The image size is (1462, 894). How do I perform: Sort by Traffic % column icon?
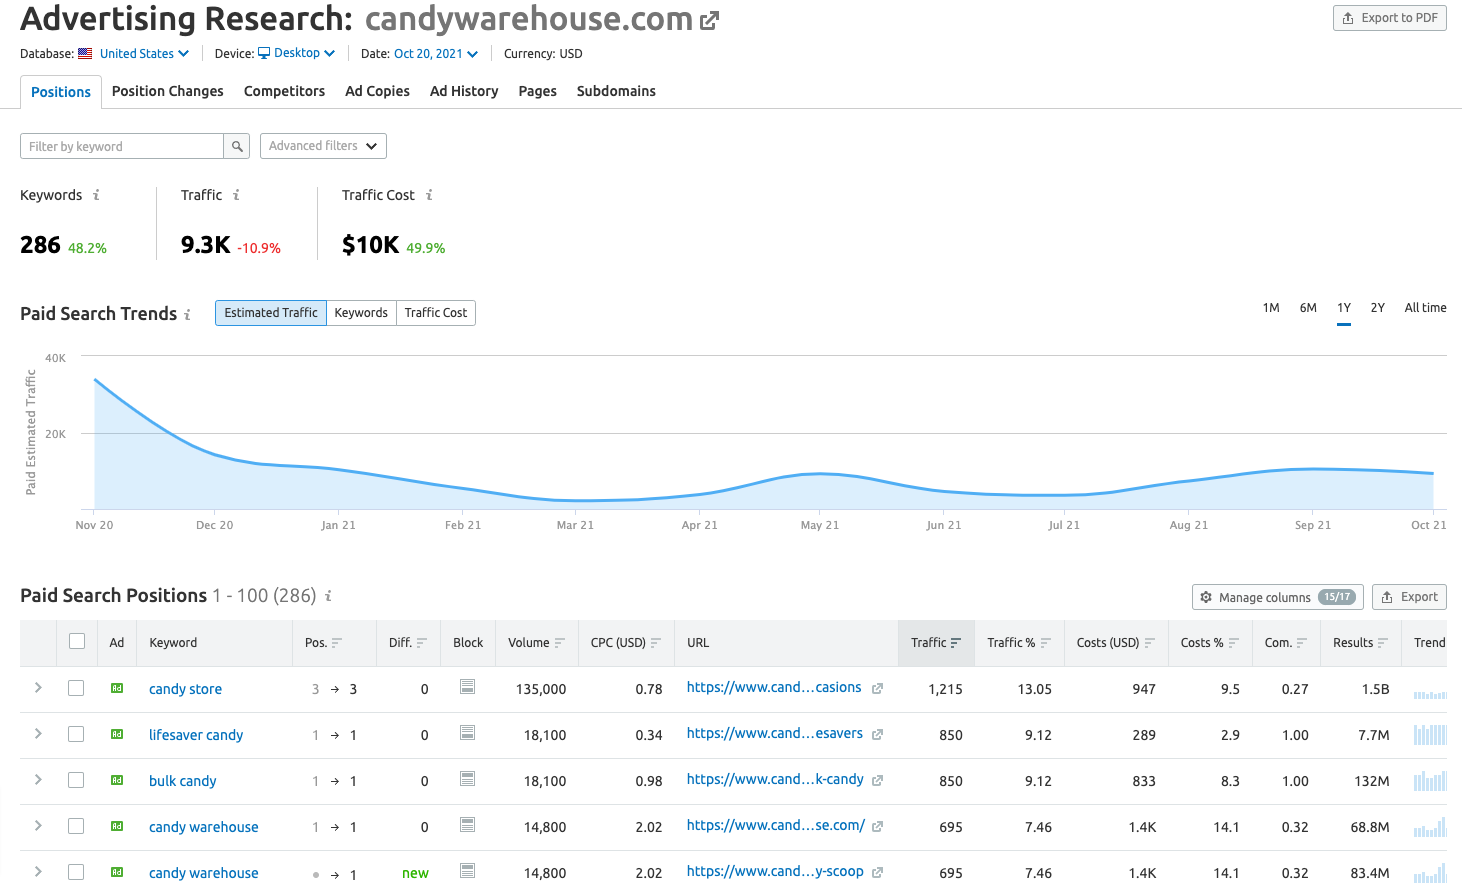pos(1046,643)
